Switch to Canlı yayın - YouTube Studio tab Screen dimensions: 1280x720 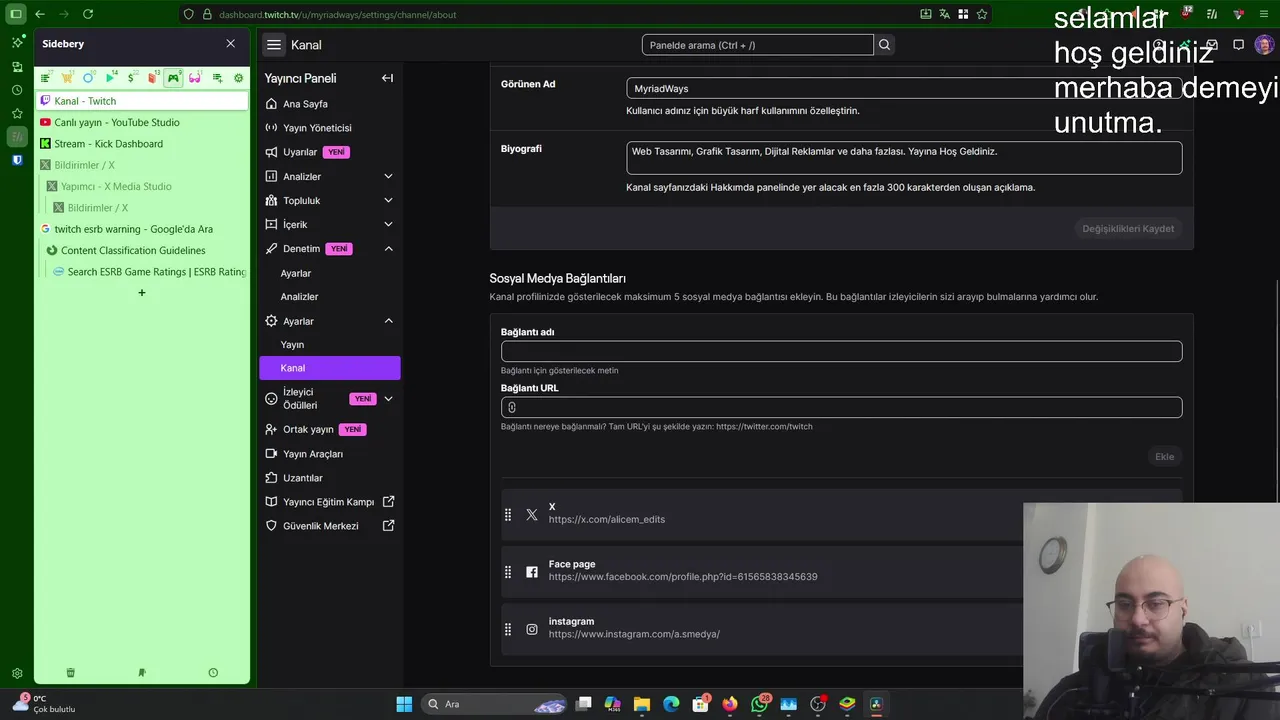(x=143, y=122)
